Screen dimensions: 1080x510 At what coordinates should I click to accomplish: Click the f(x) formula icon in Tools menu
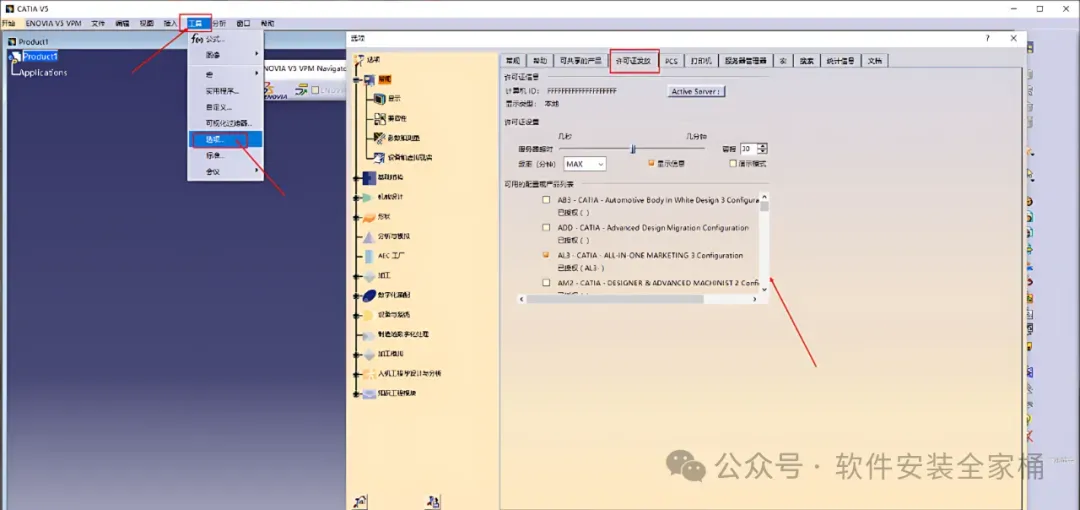click(196, 39)
